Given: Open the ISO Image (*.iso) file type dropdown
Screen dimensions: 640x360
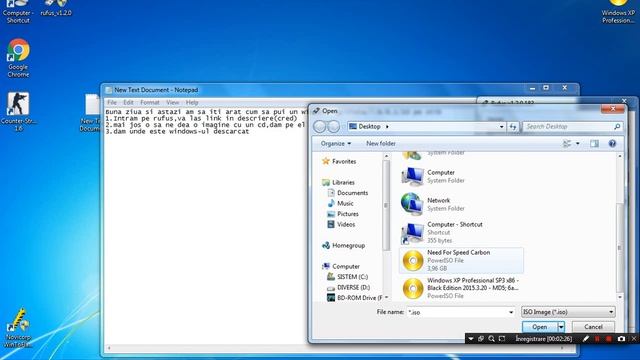Looking at the screenshot, I should click(x=568, y=312).
